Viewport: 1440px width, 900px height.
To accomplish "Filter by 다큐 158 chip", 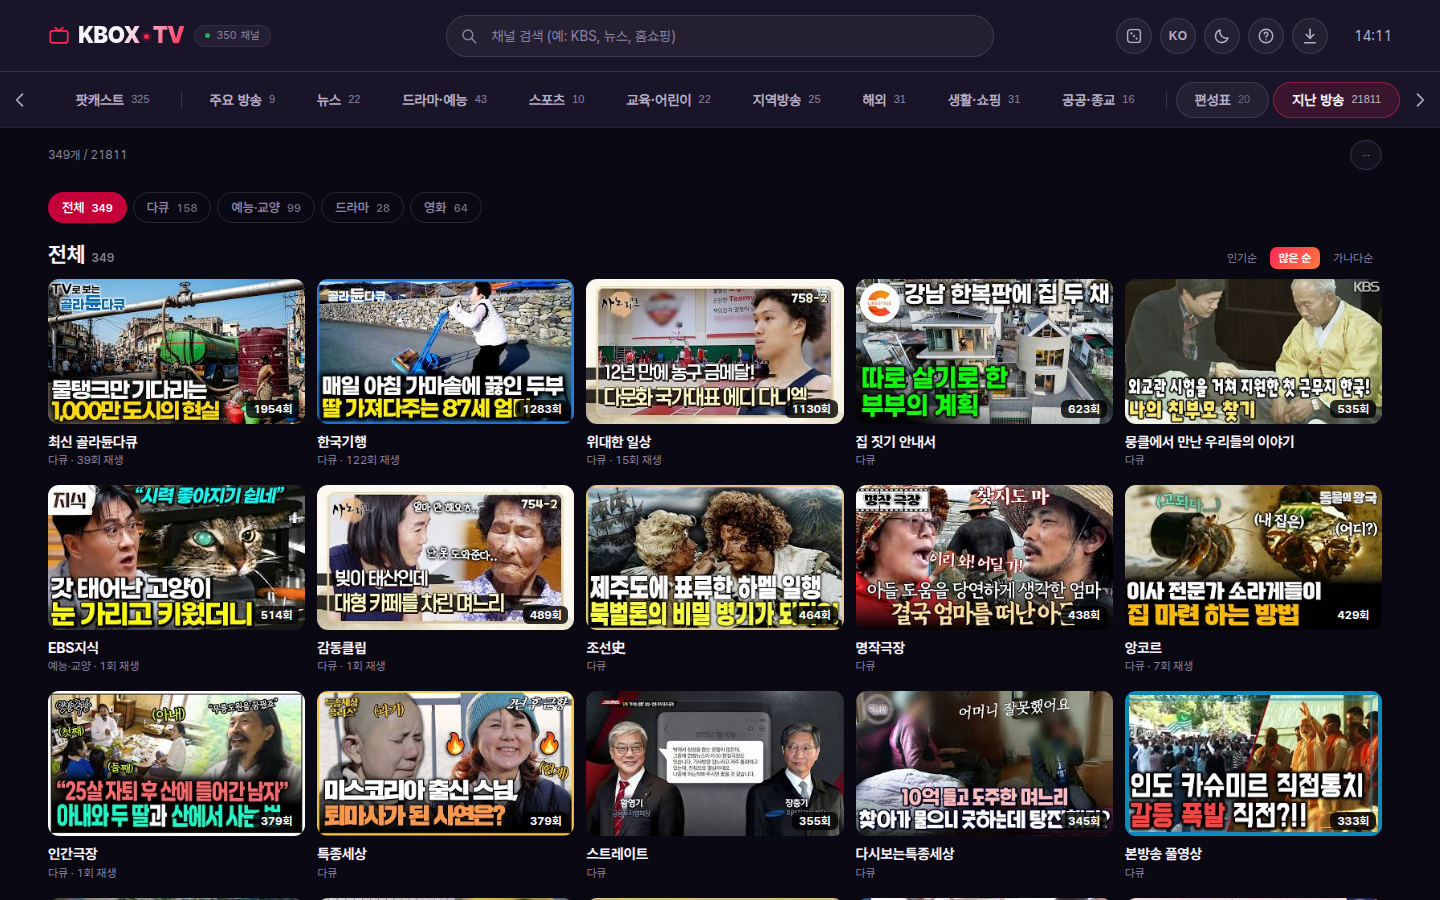I will pos(172,208).
